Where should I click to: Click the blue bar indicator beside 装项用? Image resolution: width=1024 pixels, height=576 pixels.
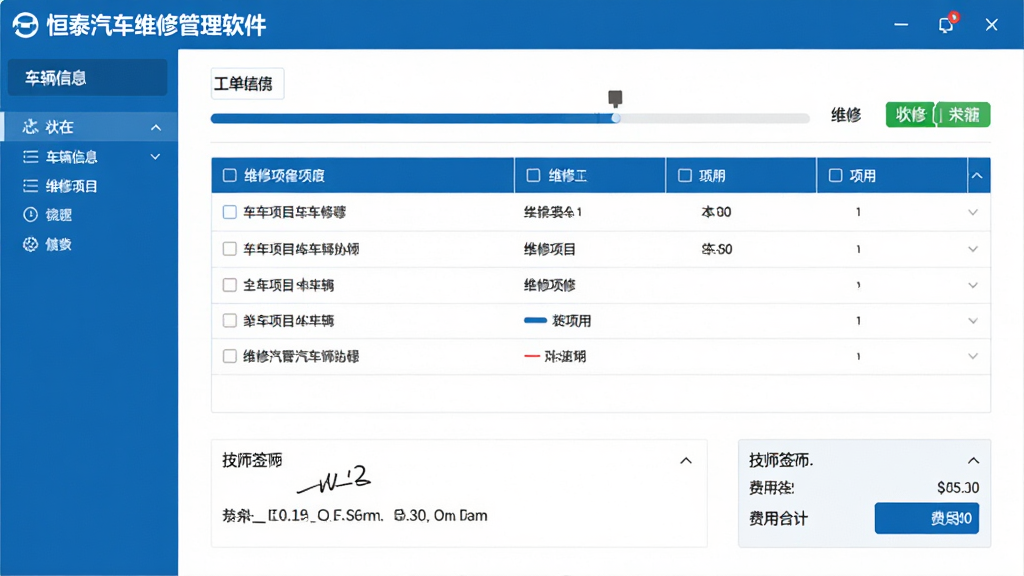tap(535, 321)
